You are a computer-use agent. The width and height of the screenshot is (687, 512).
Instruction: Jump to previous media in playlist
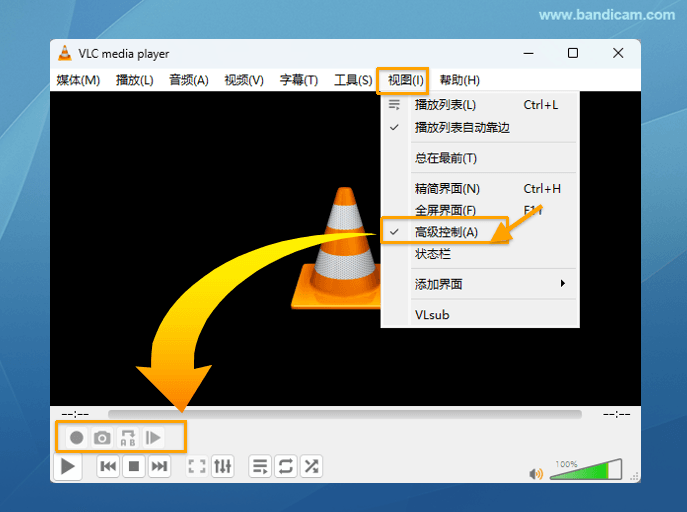tap(108, 466)
